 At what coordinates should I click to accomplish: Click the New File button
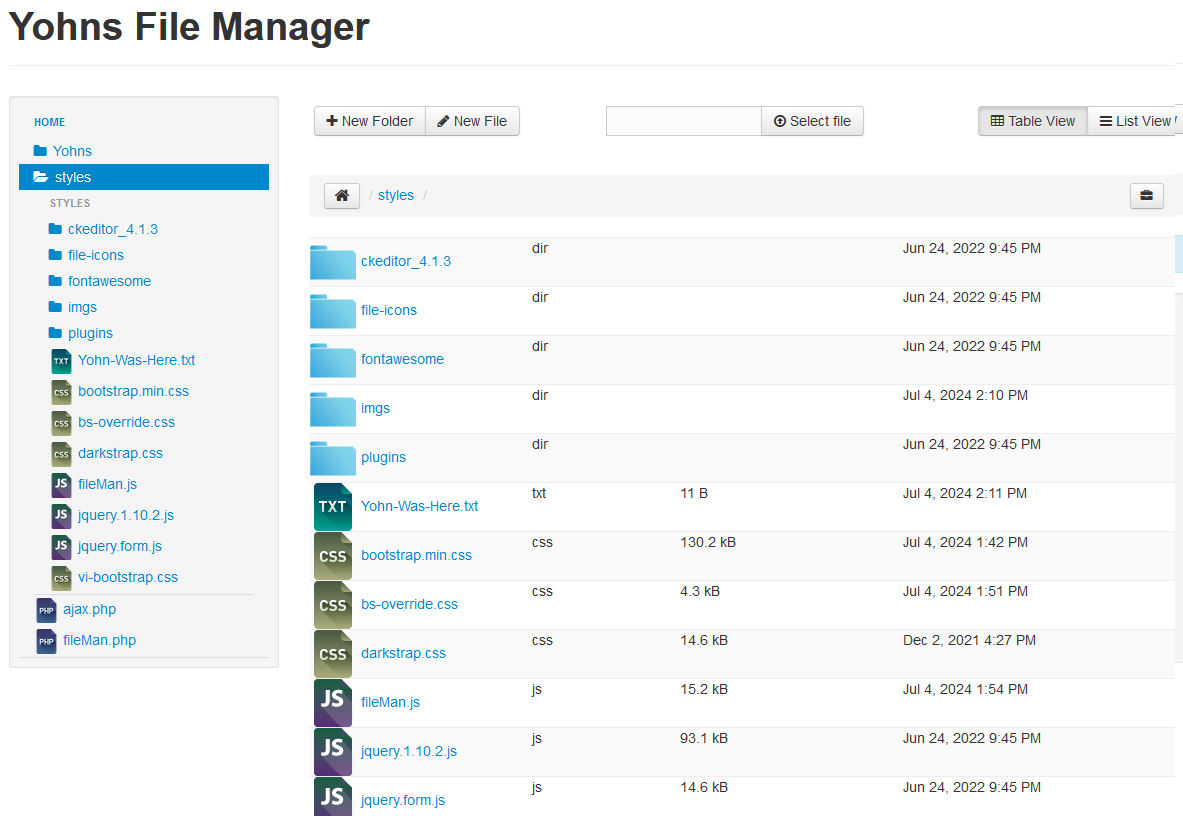click(472, 121)
